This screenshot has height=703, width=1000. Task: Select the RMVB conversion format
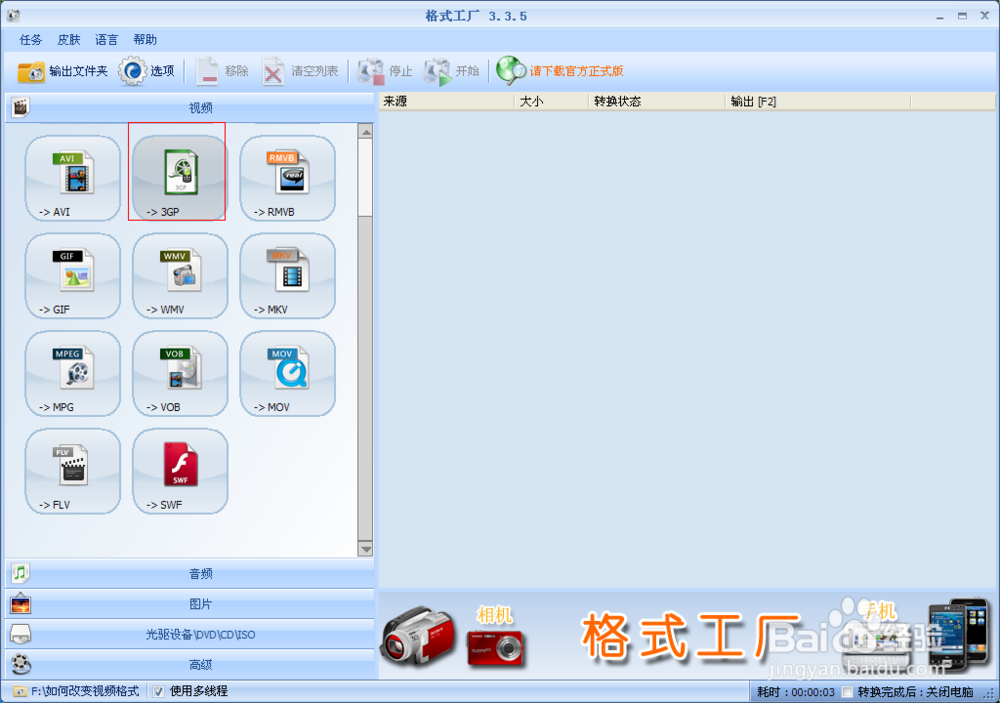[x=287, y=180]
